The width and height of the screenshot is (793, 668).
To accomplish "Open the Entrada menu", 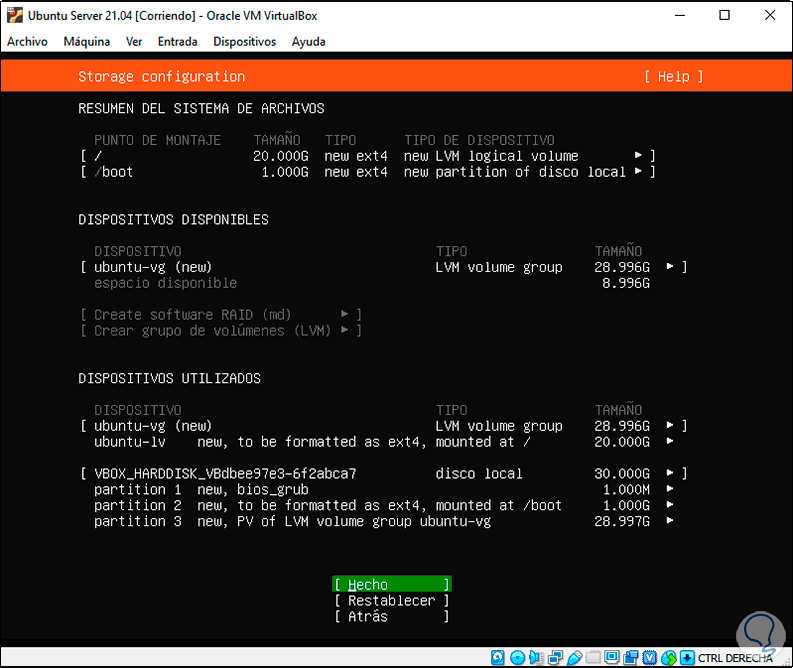I will point(178,41).
